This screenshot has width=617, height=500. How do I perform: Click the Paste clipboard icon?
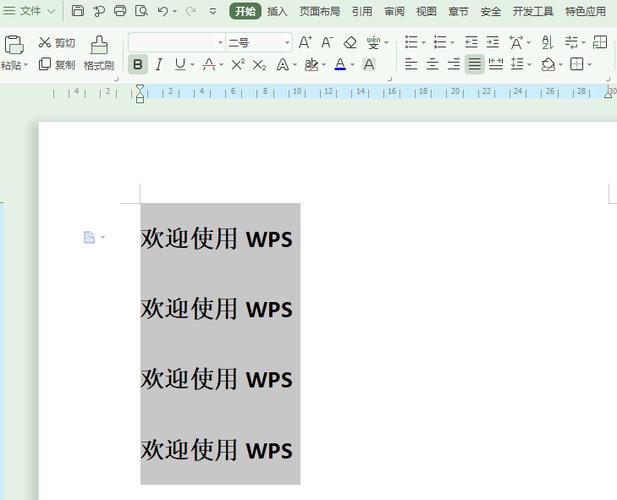click(x=14, y=44)
